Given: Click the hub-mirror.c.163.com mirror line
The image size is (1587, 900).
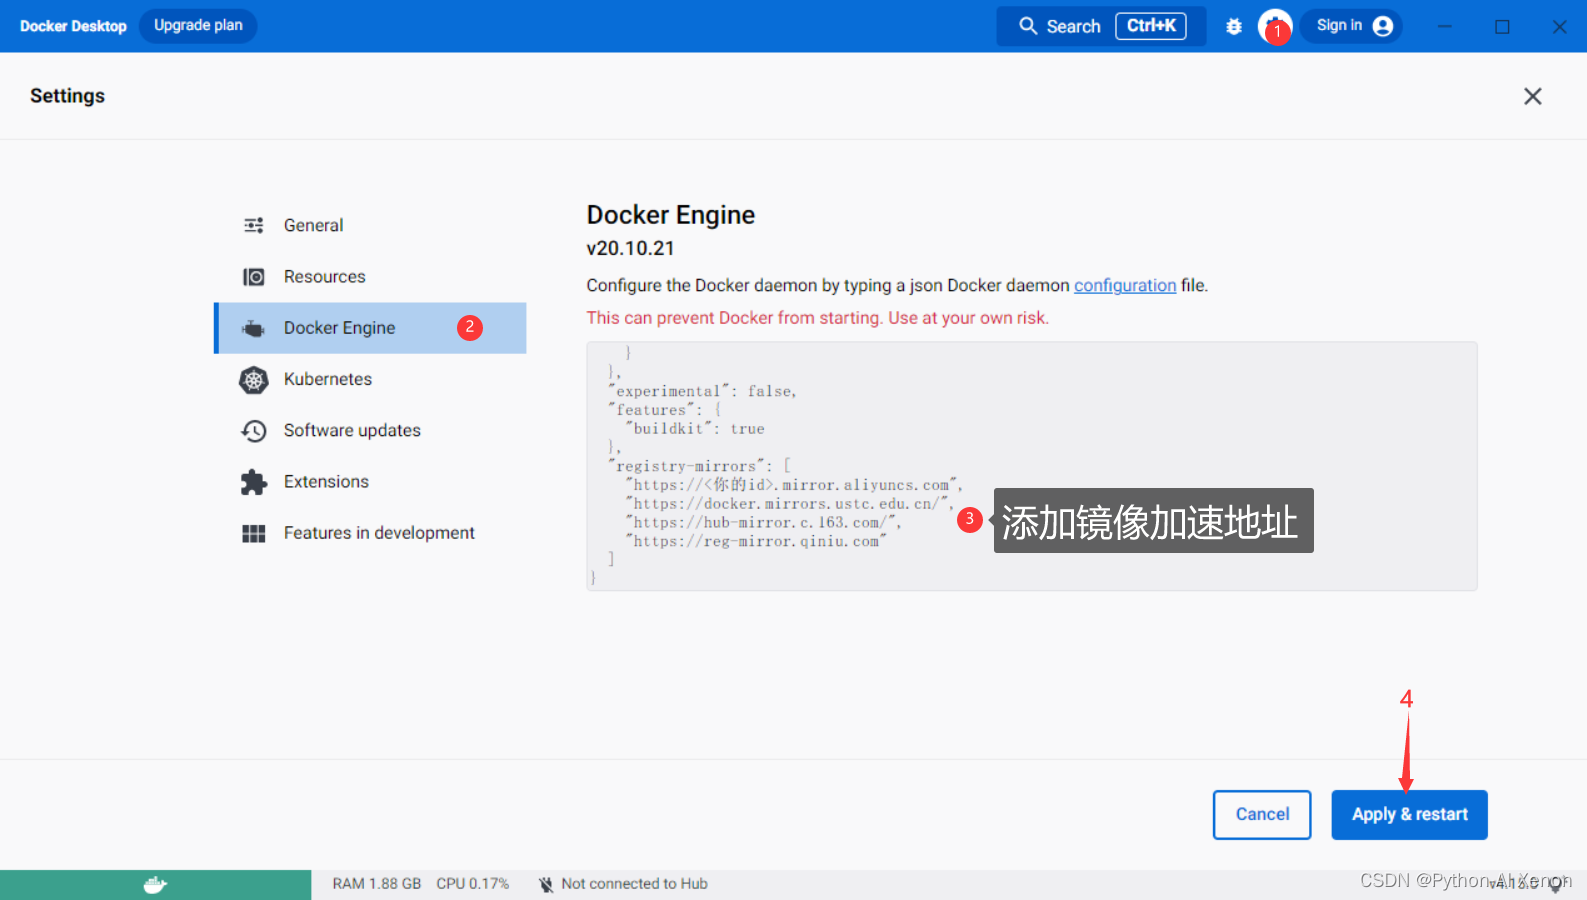Looking at the screenshot, I should tap(763, 523).
